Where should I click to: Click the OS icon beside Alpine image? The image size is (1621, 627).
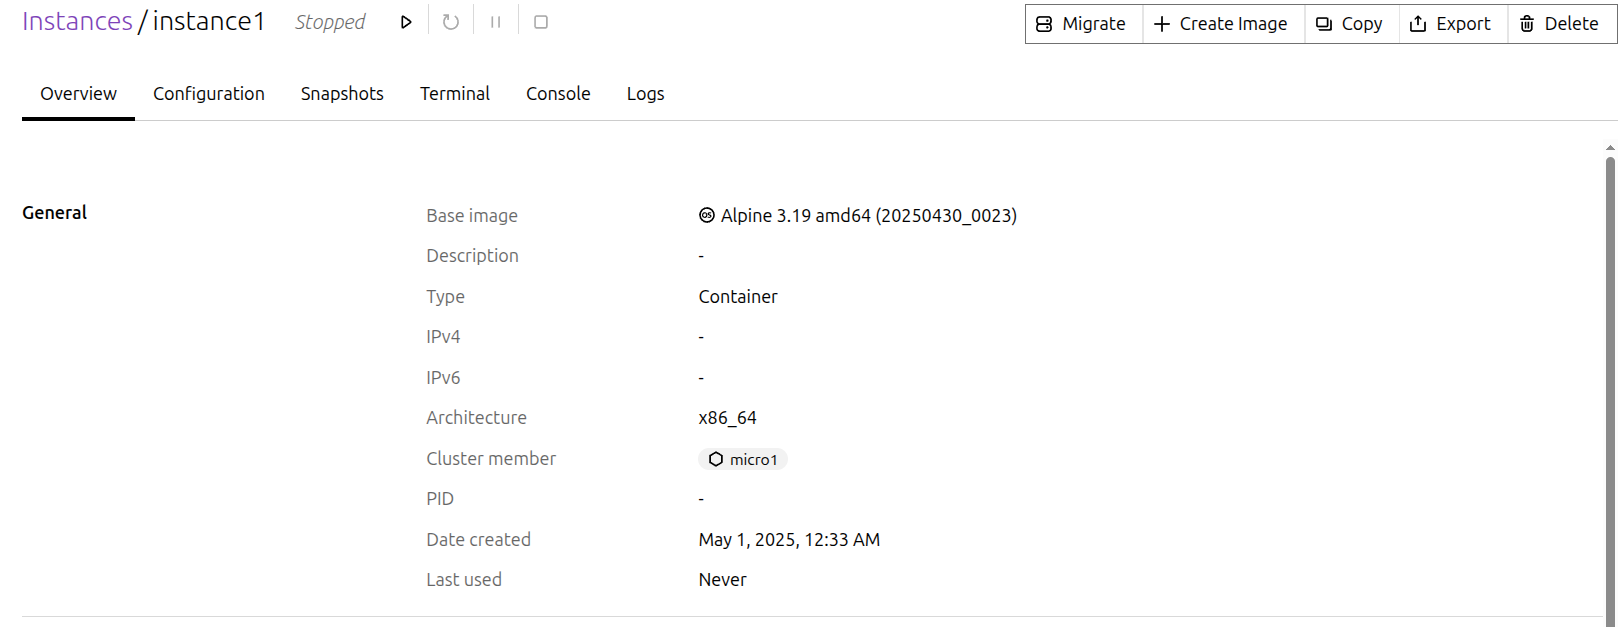pos(707,215)
